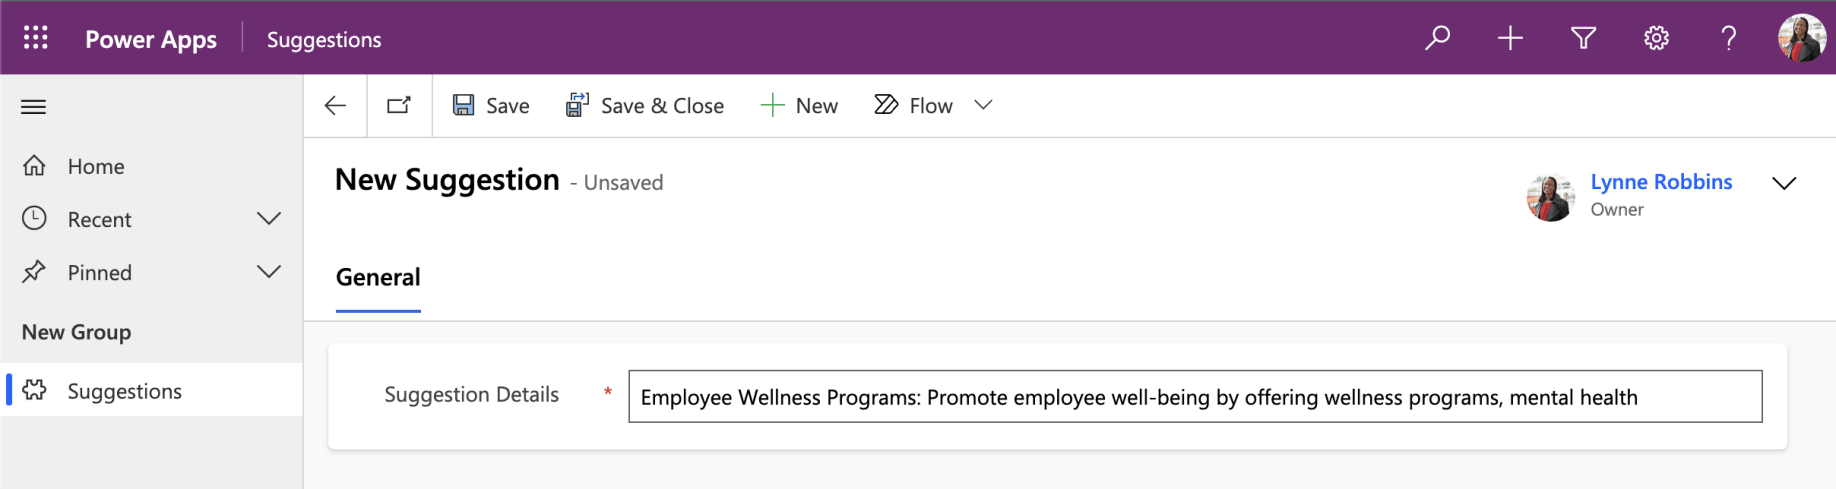
Task: Expand the Pinned navigation section
Action: pyautogui.click(x=268, y=272)
